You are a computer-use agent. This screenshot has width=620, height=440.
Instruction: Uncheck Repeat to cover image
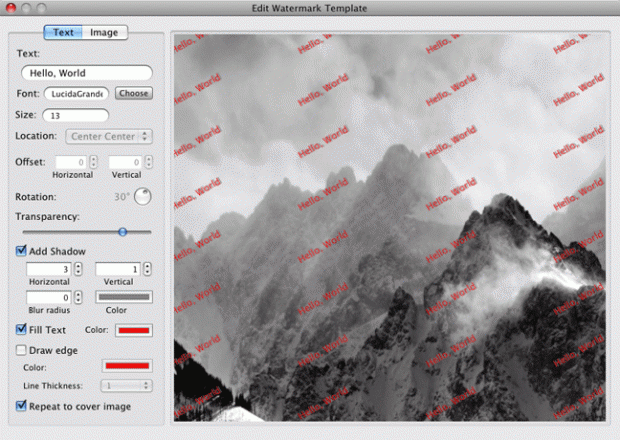[x=22, y=406]
